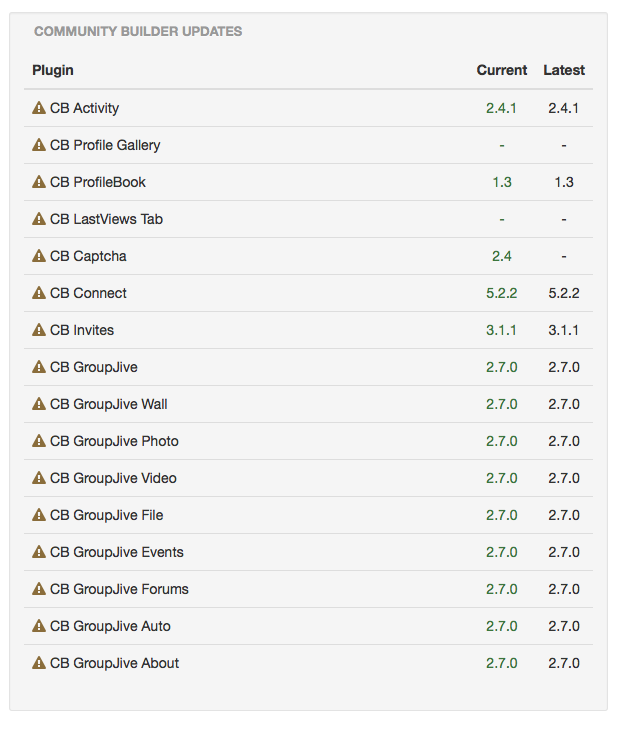This screenshot has height=730, width=637.
Task: Click CB GroupJive Forums plugin name
Action: [x=119, y=589]
